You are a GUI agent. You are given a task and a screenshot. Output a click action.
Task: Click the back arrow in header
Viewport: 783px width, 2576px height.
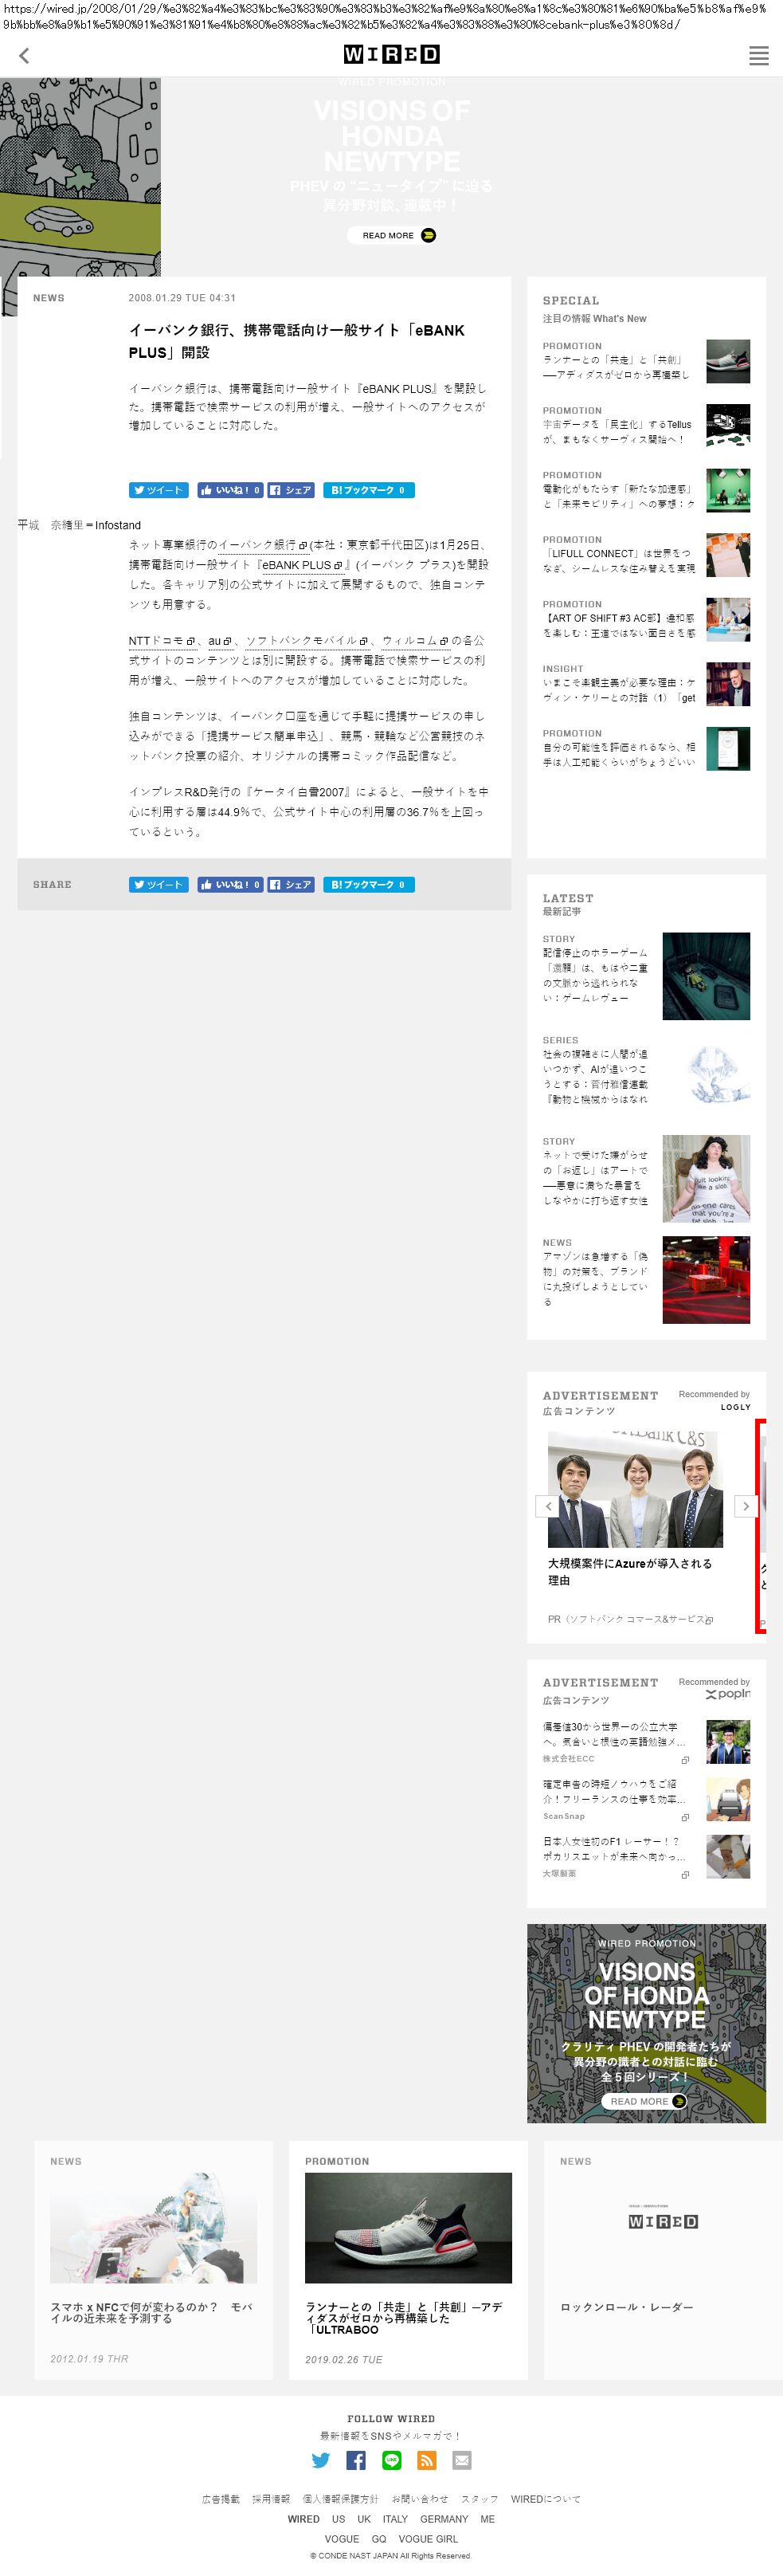24,56
